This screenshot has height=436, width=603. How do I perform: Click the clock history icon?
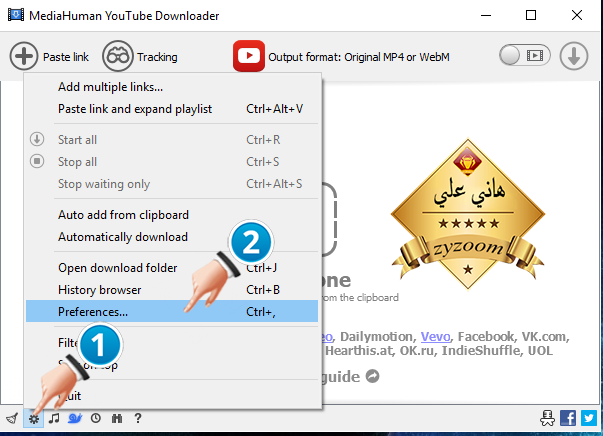(x=96, y=418)
